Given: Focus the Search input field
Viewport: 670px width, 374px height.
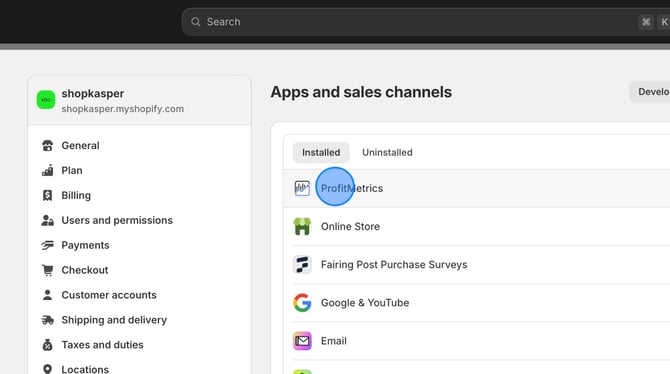Looking at the screenshot, I should 426,22.
